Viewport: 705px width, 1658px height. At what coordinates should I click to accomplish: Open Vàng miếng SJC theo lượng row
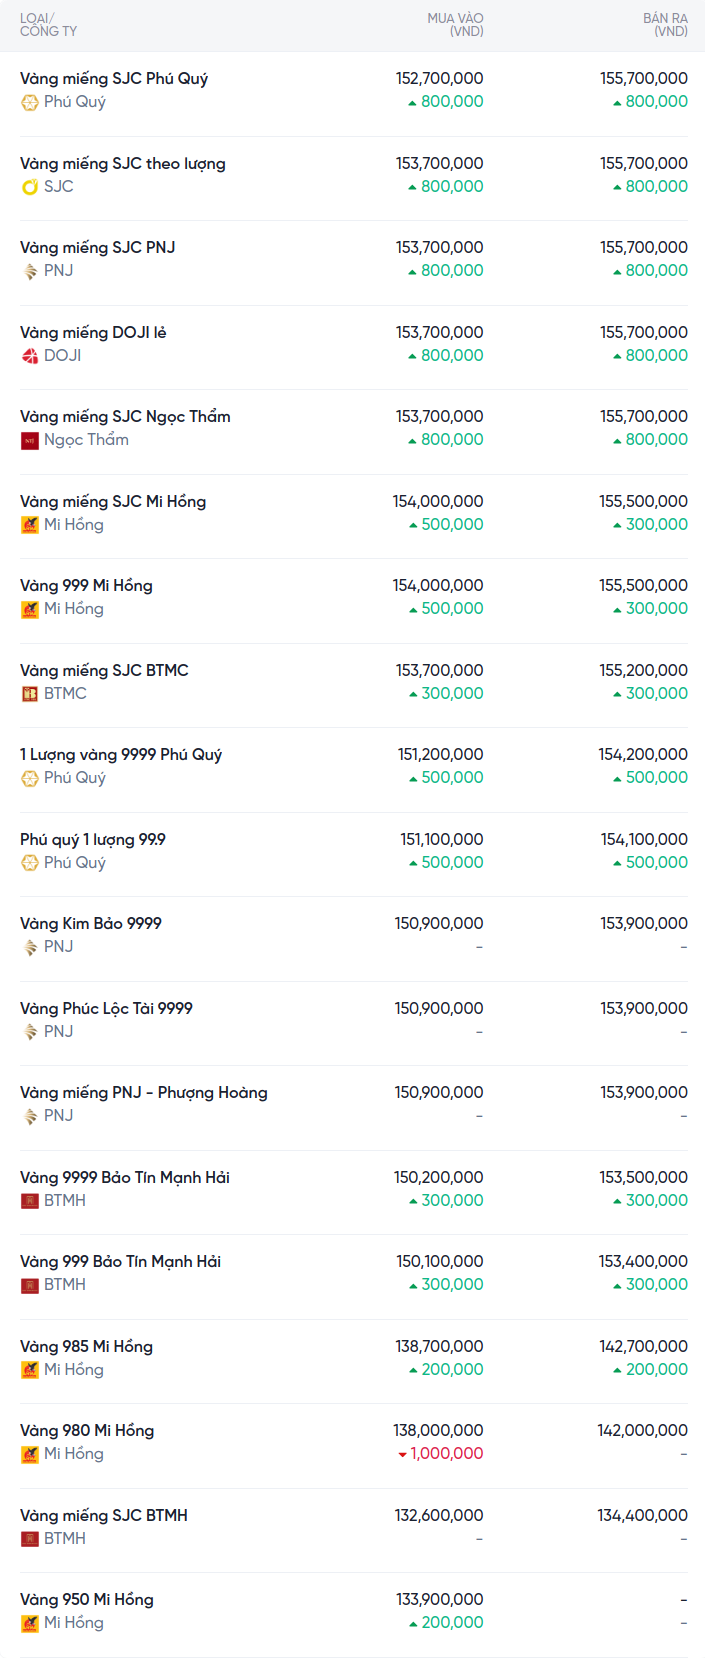tap(123, 164)
